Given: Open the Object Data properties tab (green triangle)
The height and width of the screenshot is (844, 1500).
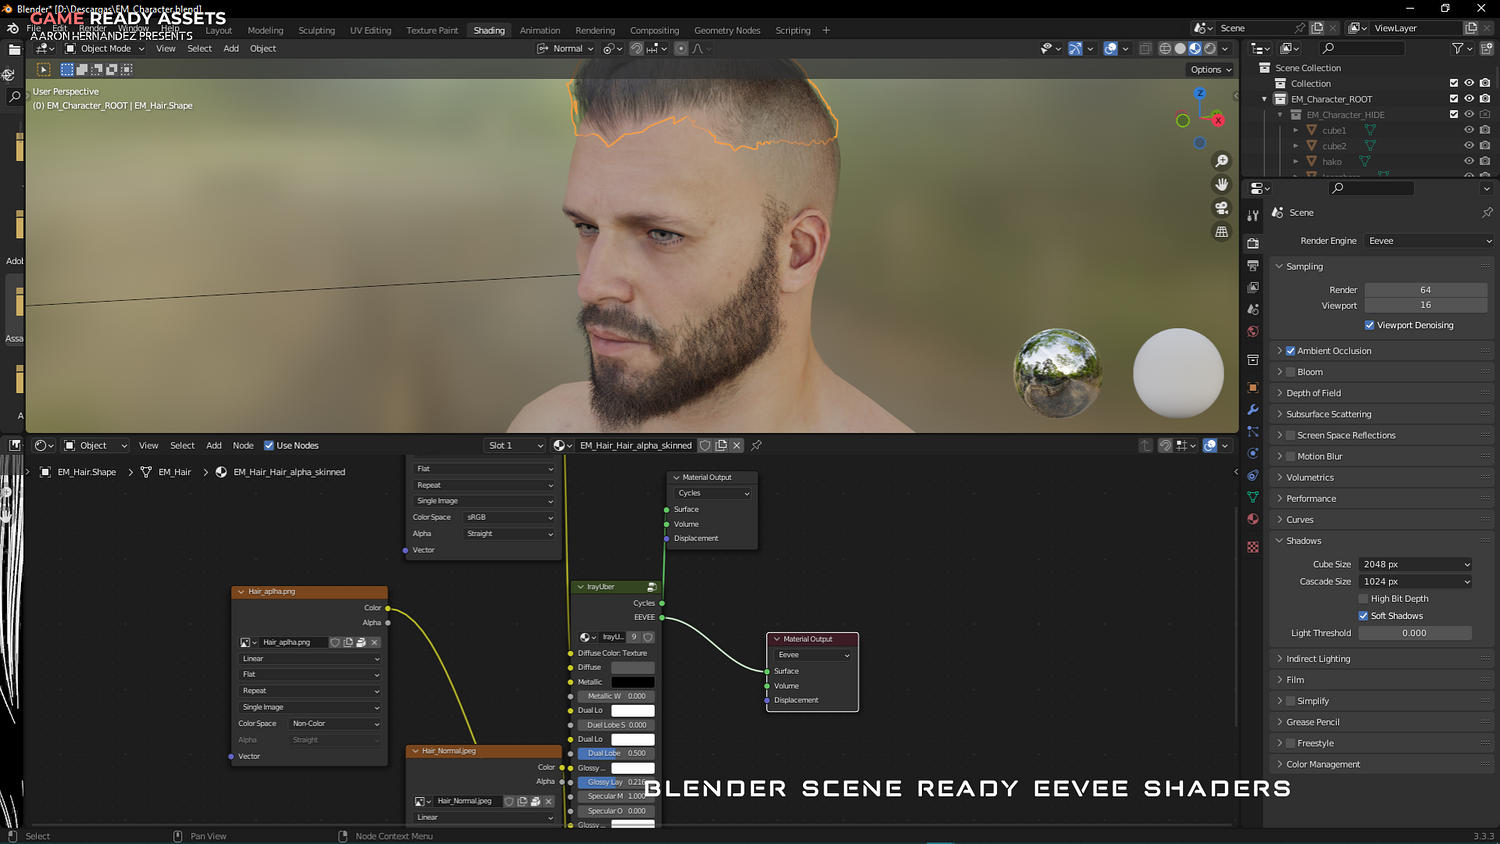Looking at the screenshot, I should click(x=1253, y=497).
